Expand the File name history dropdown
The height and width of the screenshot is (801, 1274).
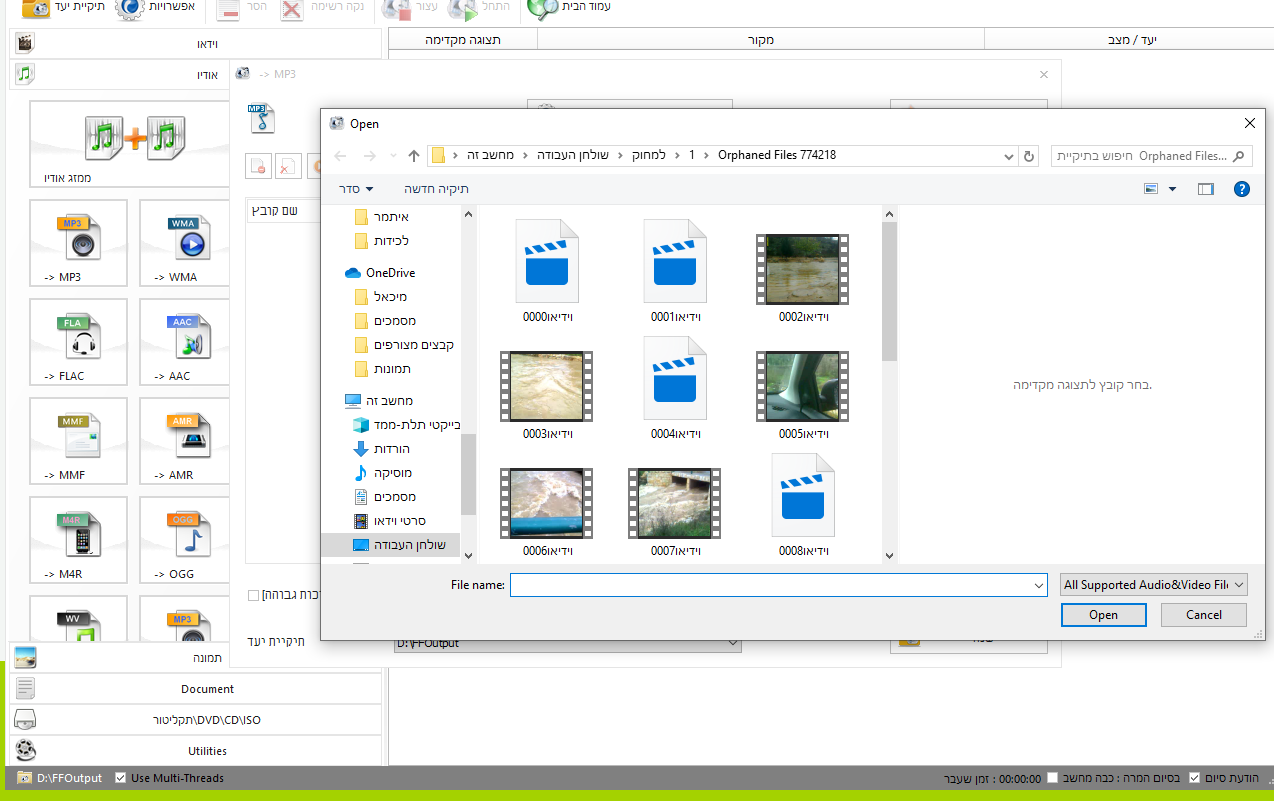coord(1039,585)
